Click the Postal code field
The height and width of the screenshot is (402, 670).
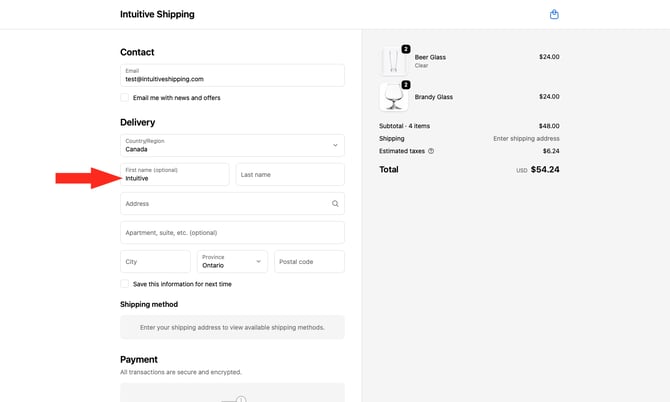point(309,261)
